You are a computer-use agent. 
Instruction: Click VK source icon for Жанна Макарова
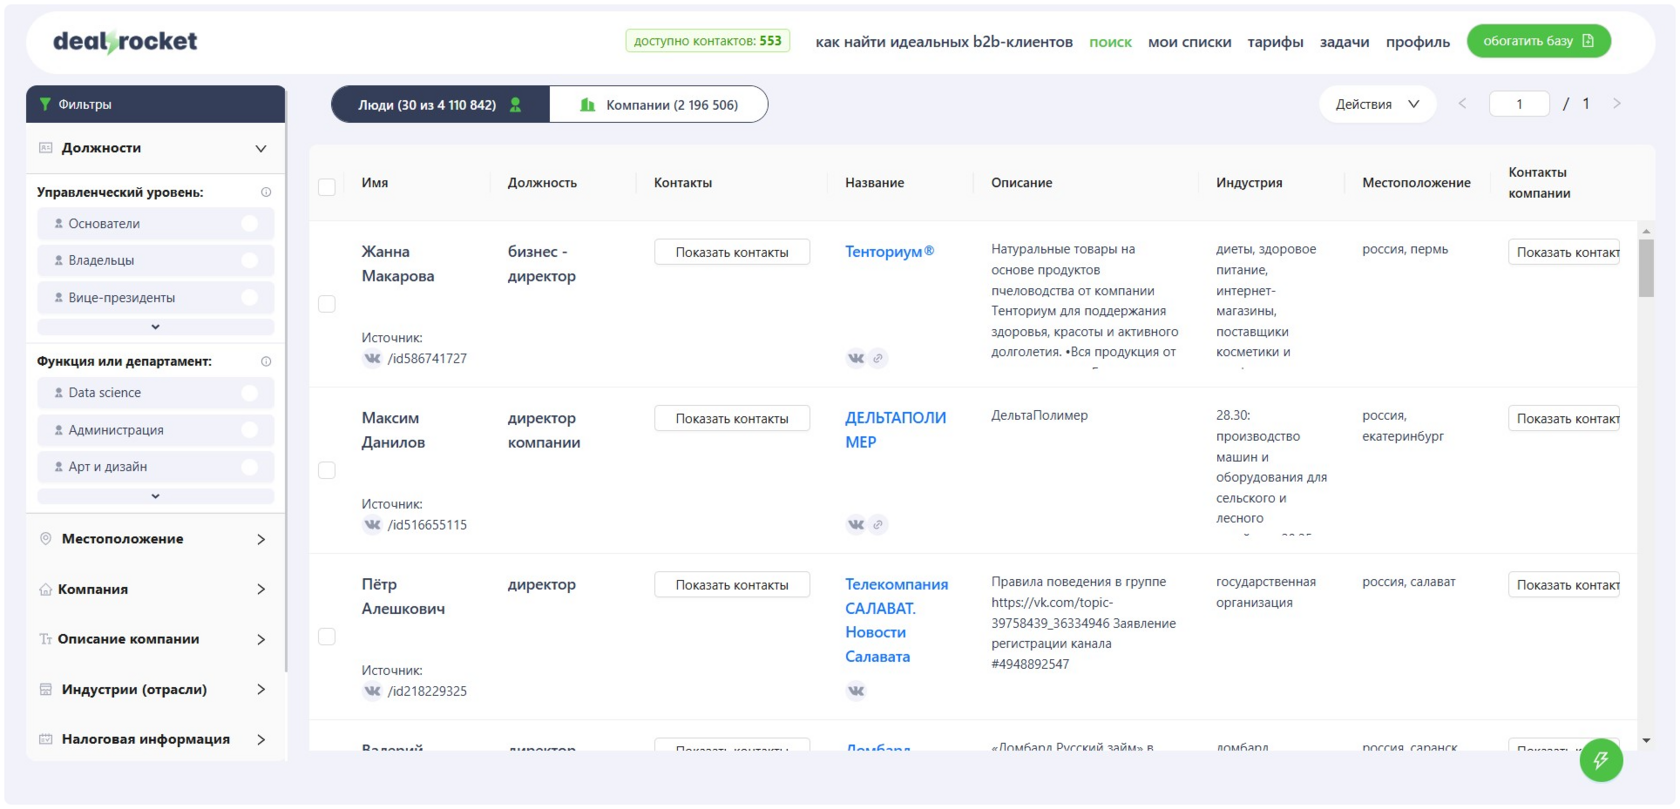pyautogui.click(x=372, y=358)
